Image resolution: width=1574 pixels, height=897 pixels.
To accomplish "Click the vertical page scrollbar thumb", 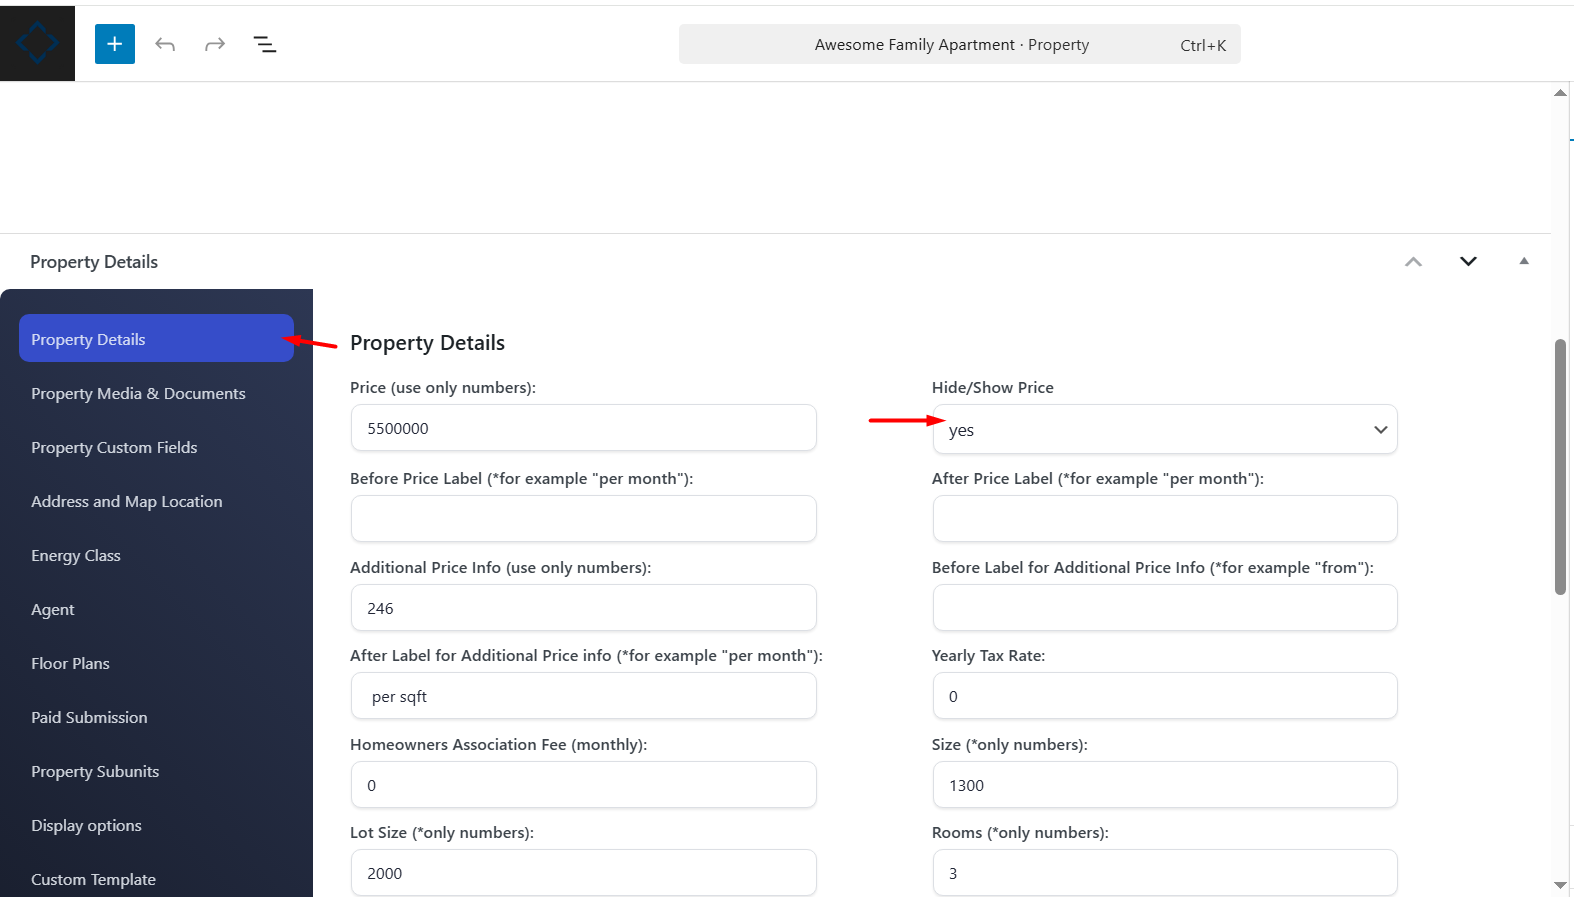I will pyautogui.click(x=1560, y=467).
